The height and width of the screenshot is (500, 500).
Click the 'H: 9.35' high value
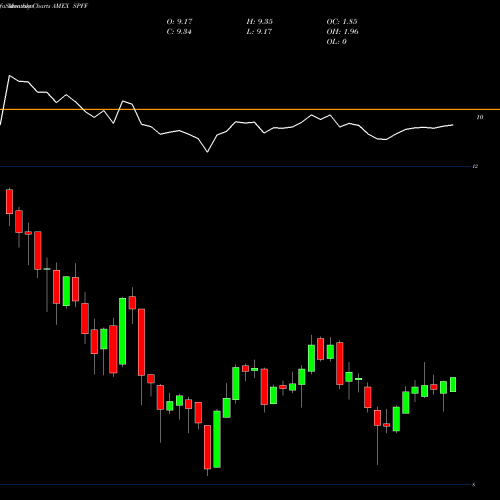[260, 22]
